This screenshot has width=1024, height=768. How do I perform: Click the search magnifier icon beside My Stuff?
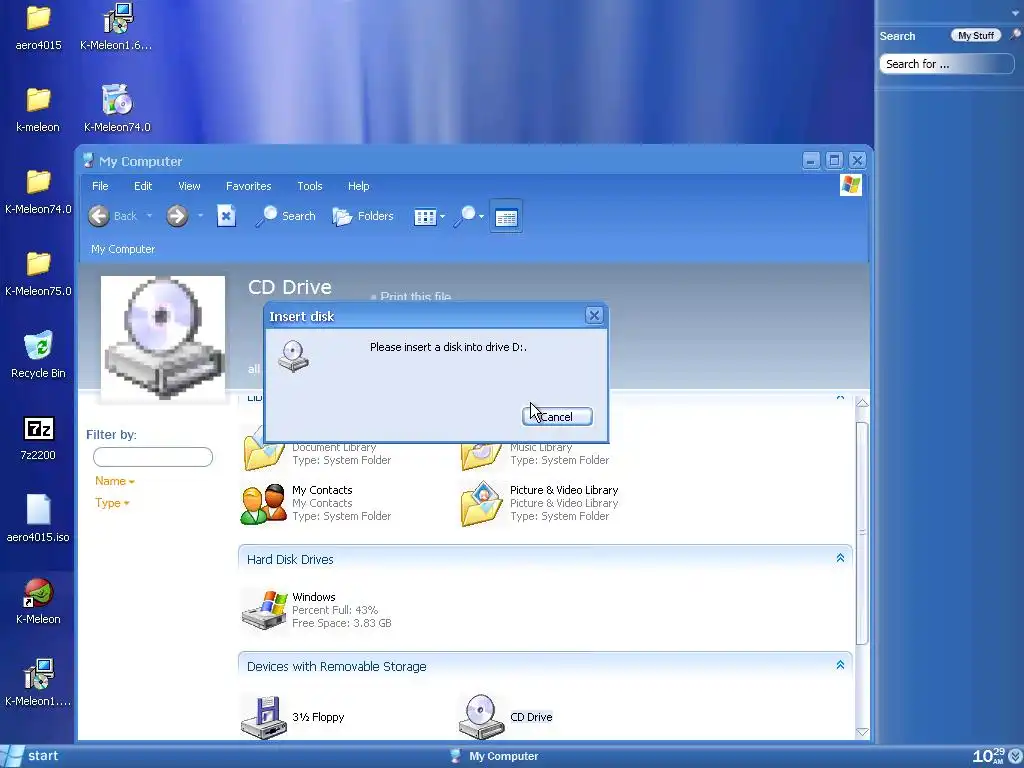click(1016, 35)
